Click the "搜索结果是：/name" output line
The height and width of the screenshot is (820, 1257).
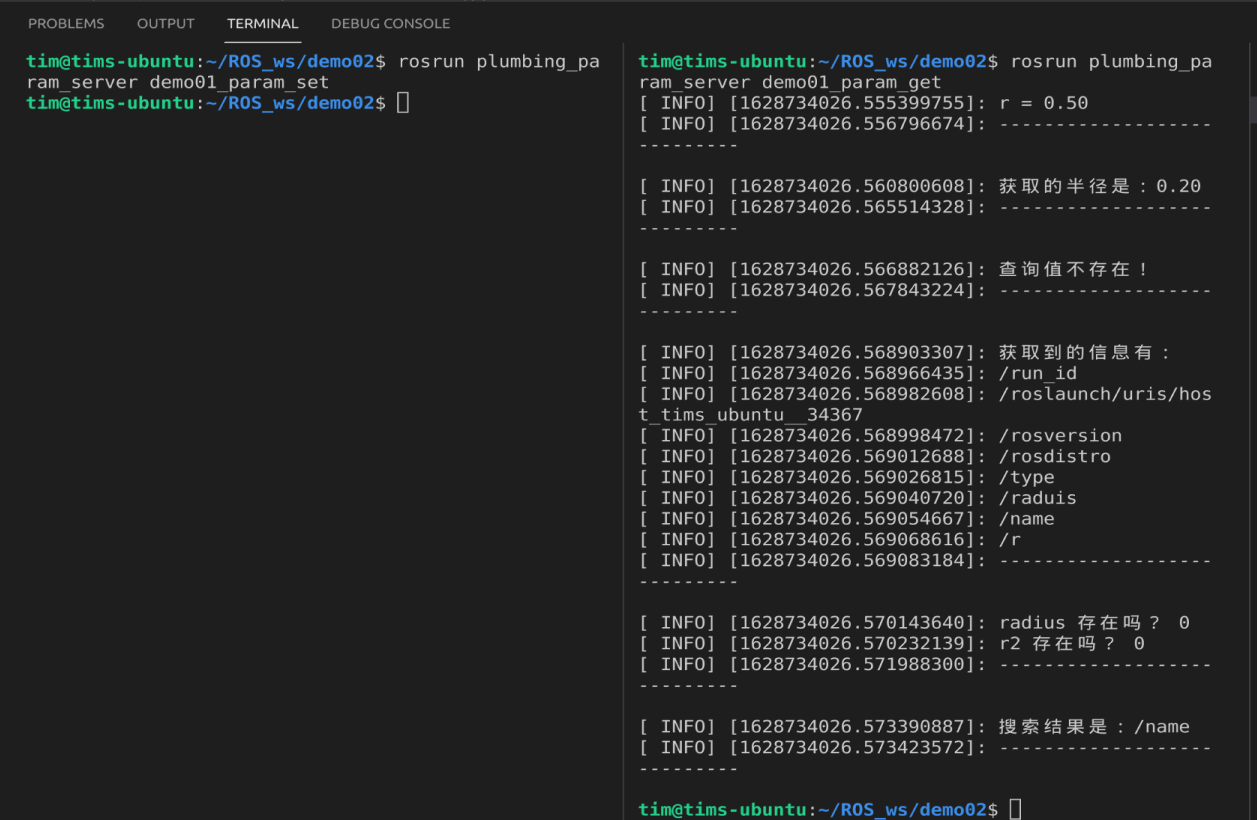[x=1094, y=727]
